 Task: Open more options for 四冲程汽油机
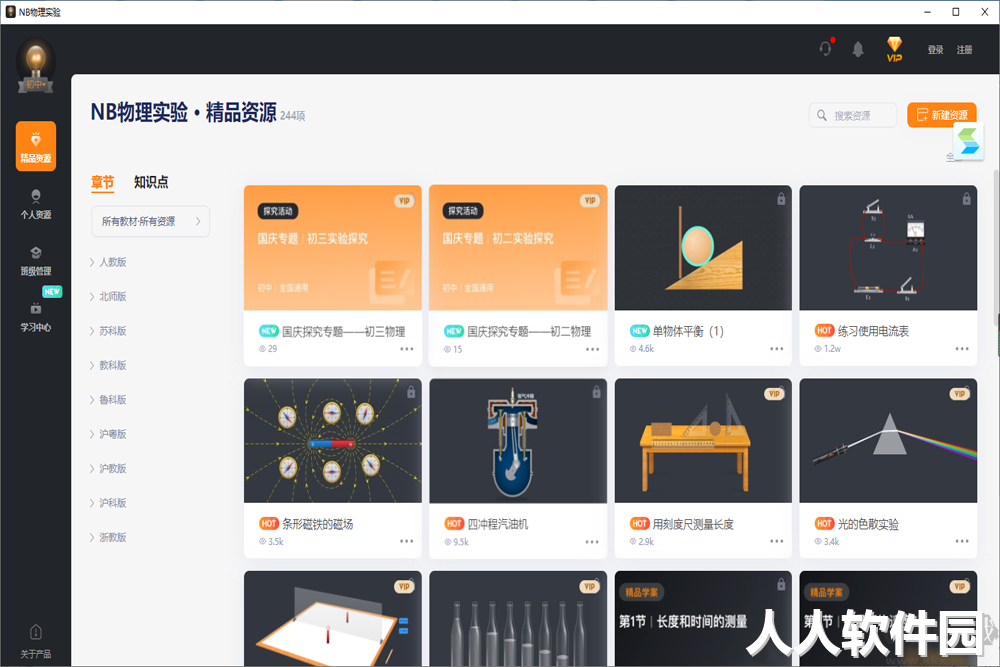click(592, 541)
